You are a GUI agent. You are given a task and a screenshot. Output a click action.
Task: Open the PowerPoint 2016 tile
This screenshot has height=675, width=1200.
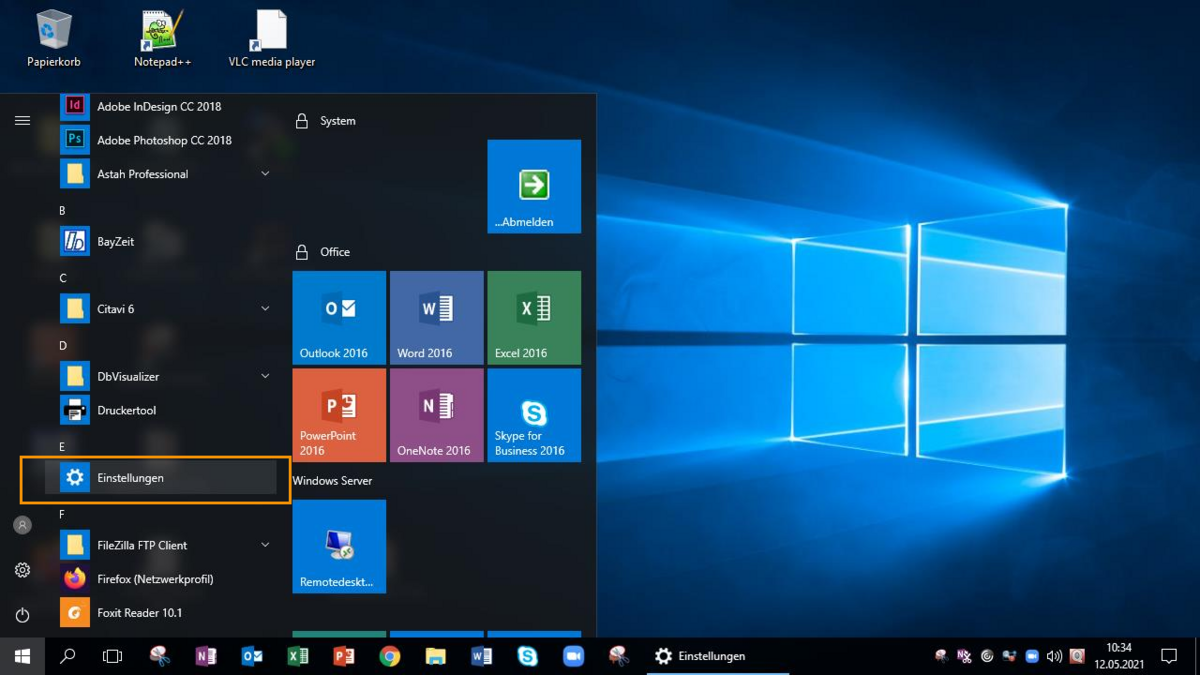tap(339, 415)
